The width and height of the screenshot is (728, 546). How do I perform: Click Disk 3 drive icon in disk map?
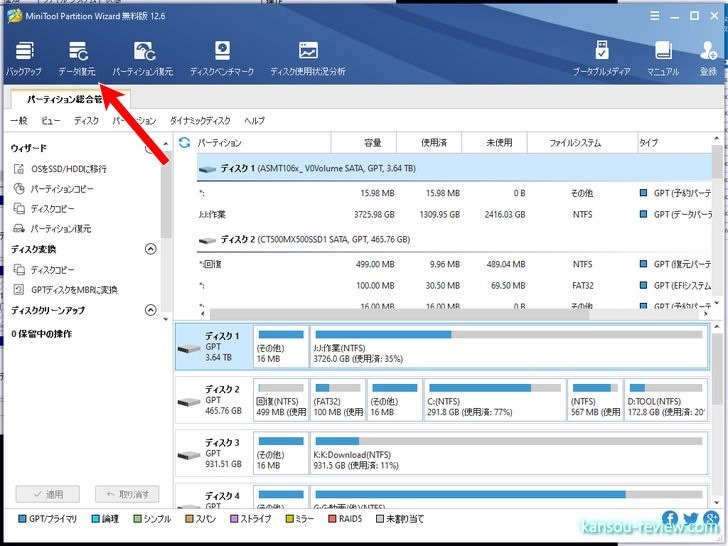pyautogui.click(x=189, y=455)
